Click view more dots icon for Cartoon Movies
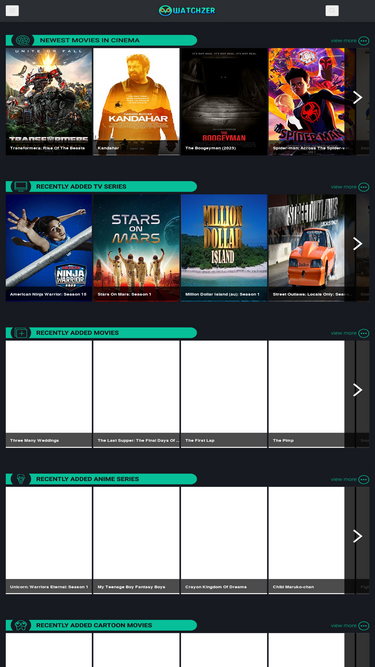Viewport: 375px width, 667px height. 364,626
